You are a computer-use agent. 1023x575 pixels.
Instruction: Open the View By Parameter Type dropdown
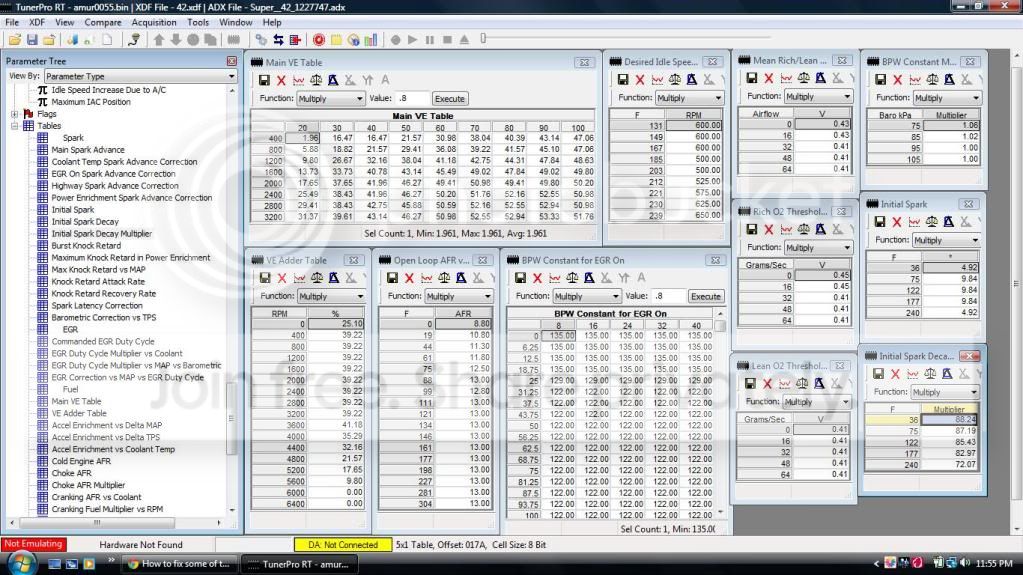pos(140,76)
